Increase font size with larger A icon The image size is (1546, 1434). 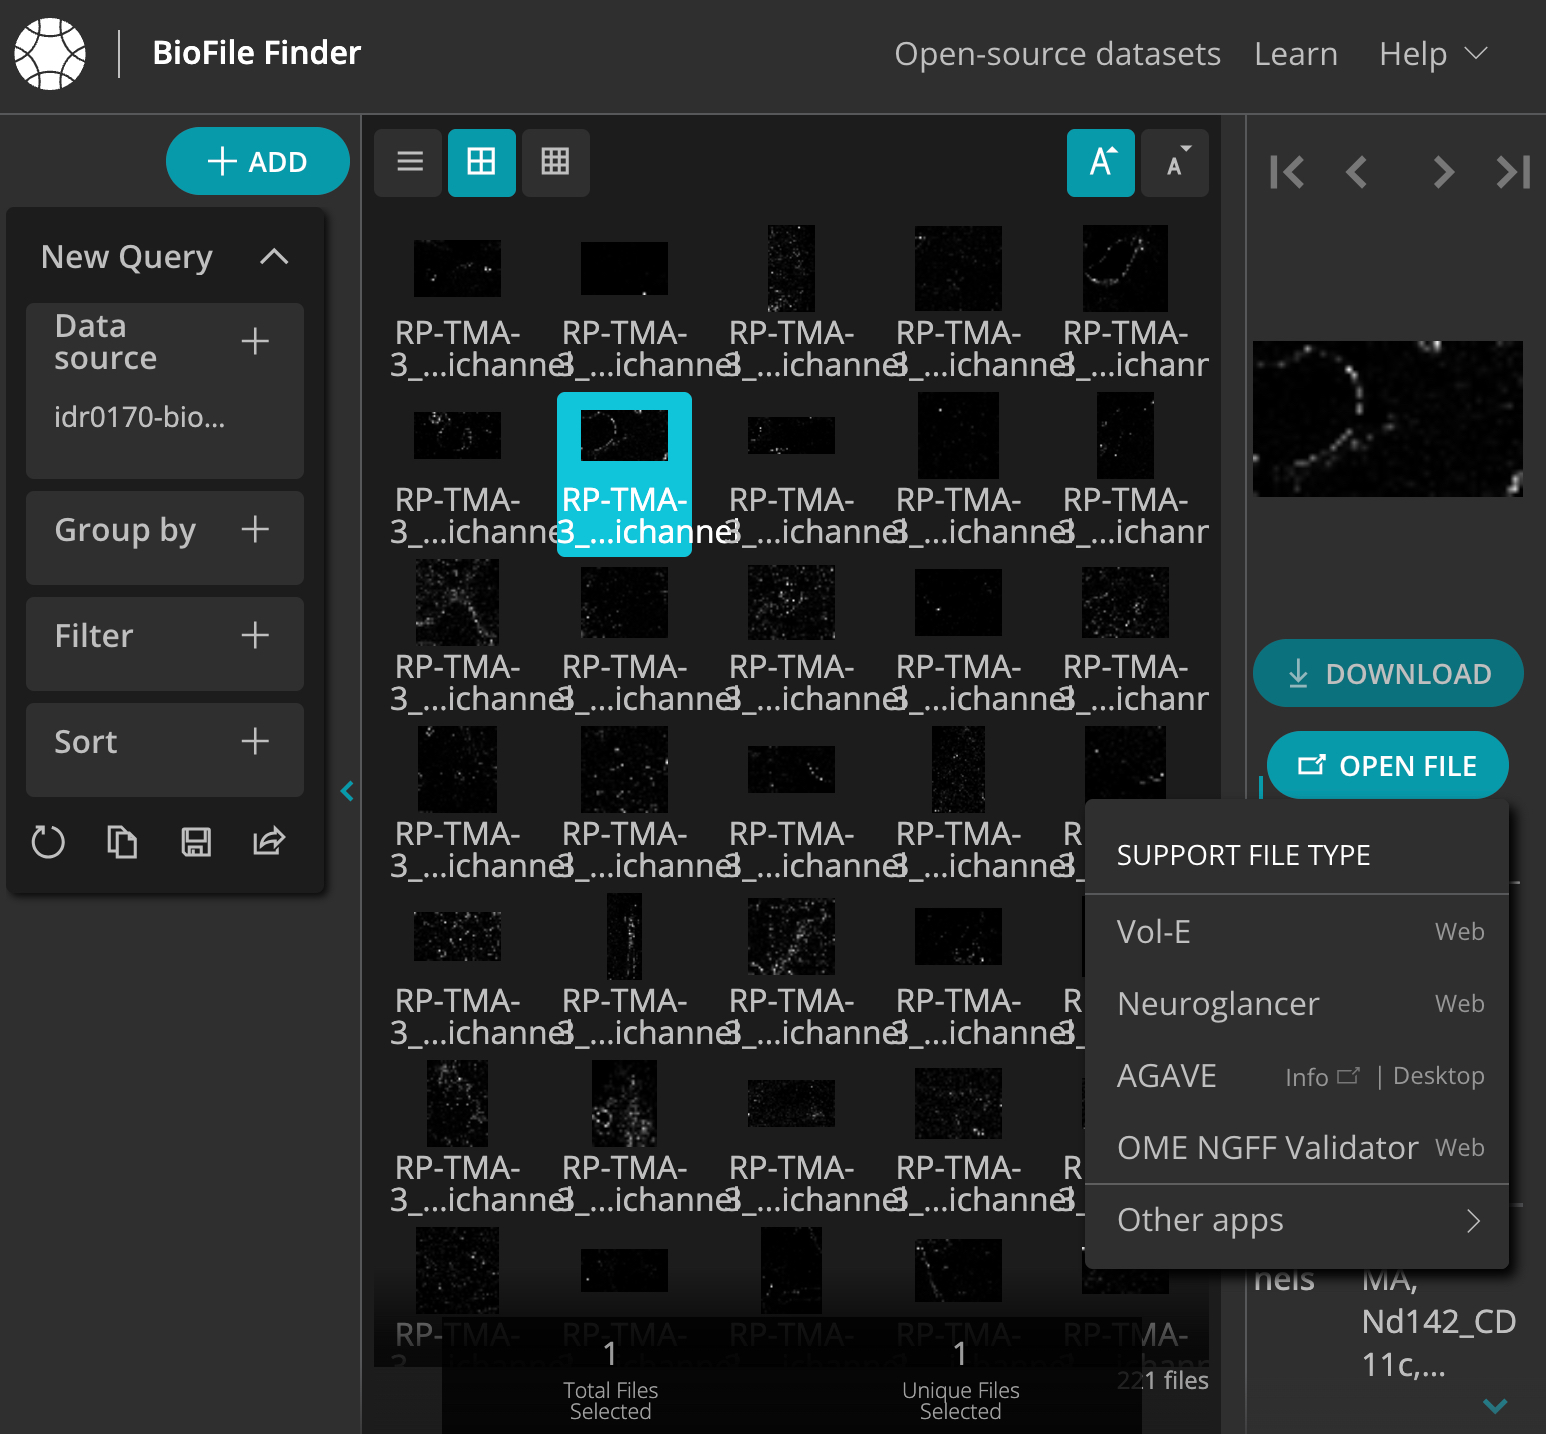1100,162
